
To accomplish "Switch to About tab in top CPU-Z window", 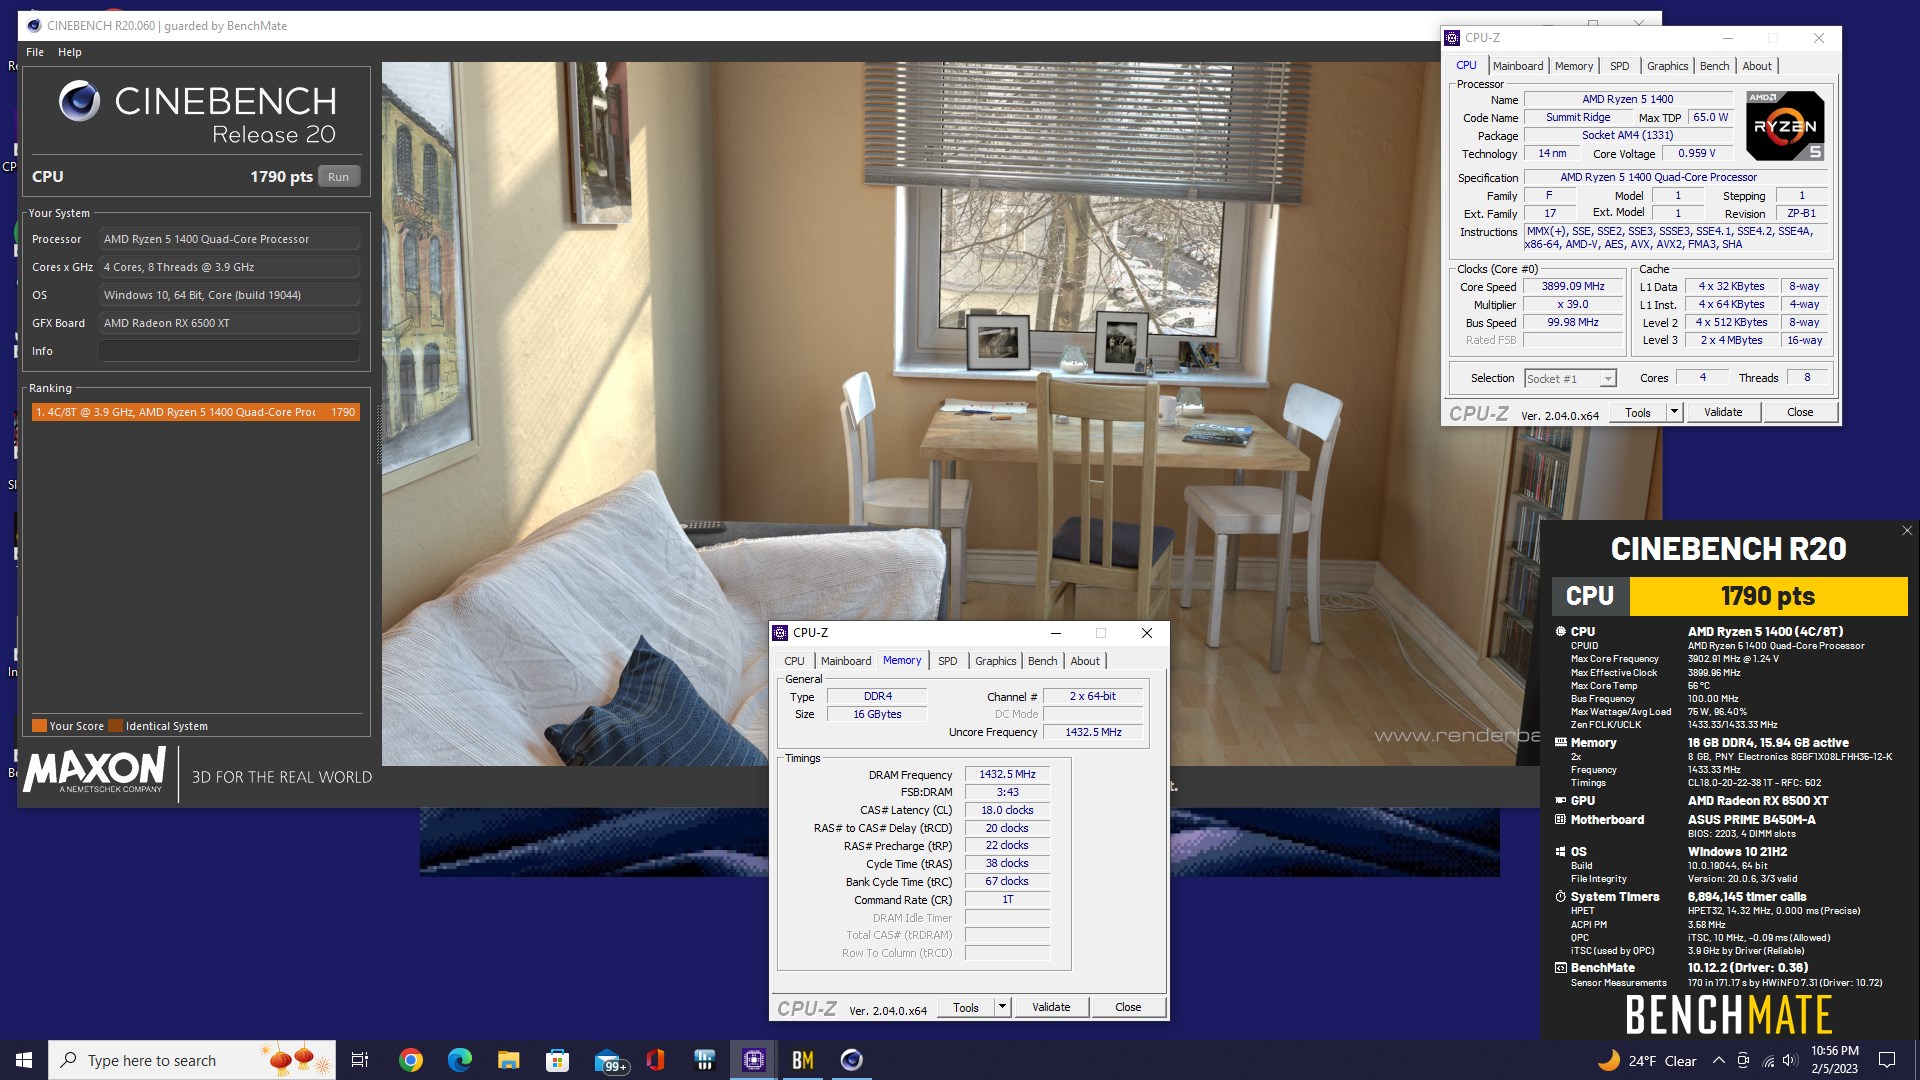I will click(x=1757, y=66).
